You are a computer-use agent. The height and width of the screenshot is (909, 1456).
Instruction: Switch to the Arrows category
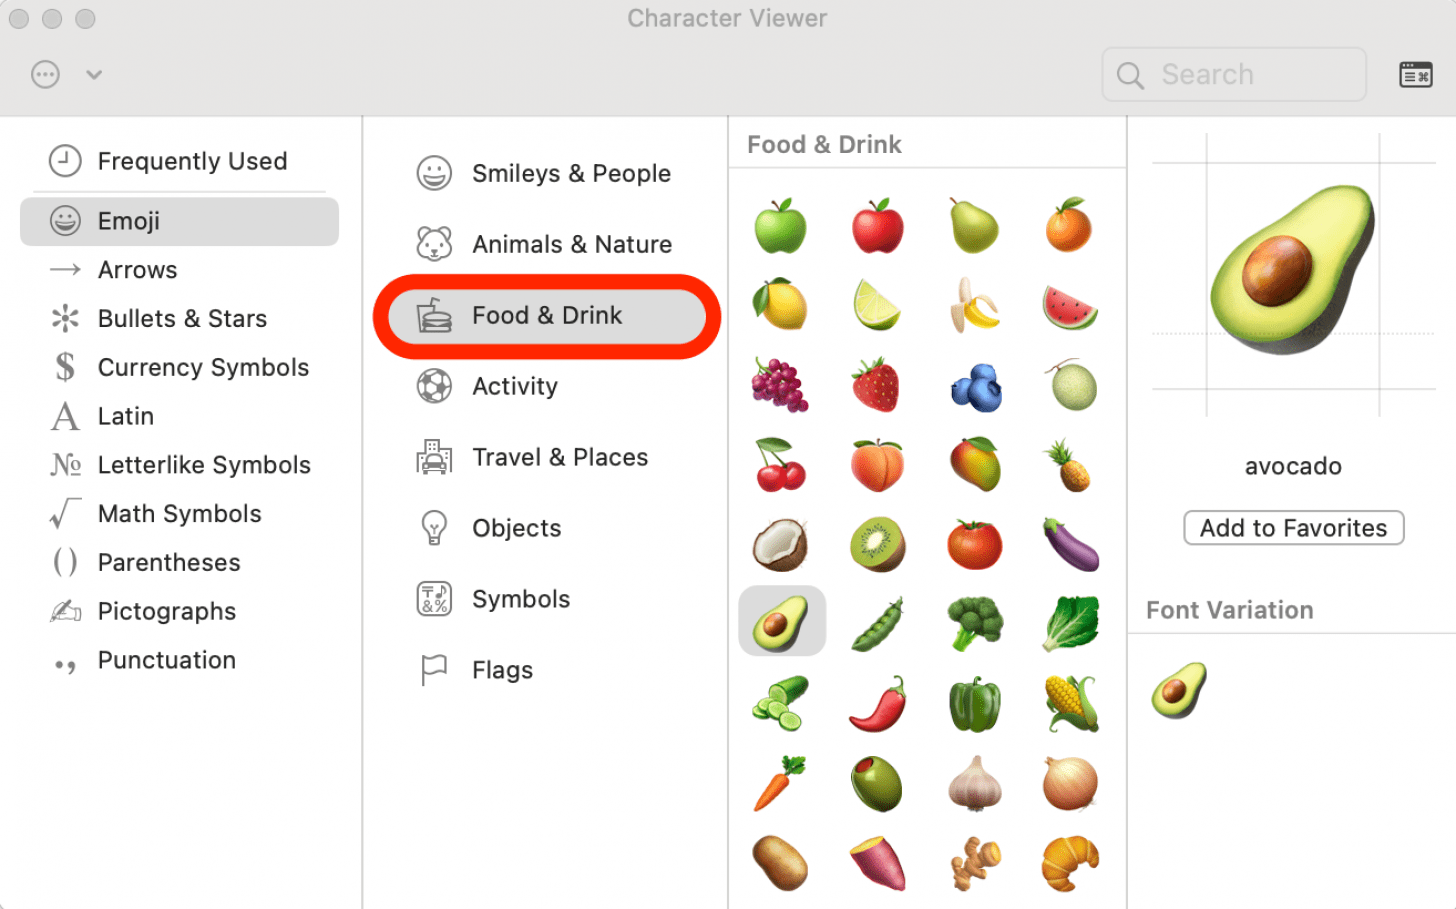(x=137, y=269)
